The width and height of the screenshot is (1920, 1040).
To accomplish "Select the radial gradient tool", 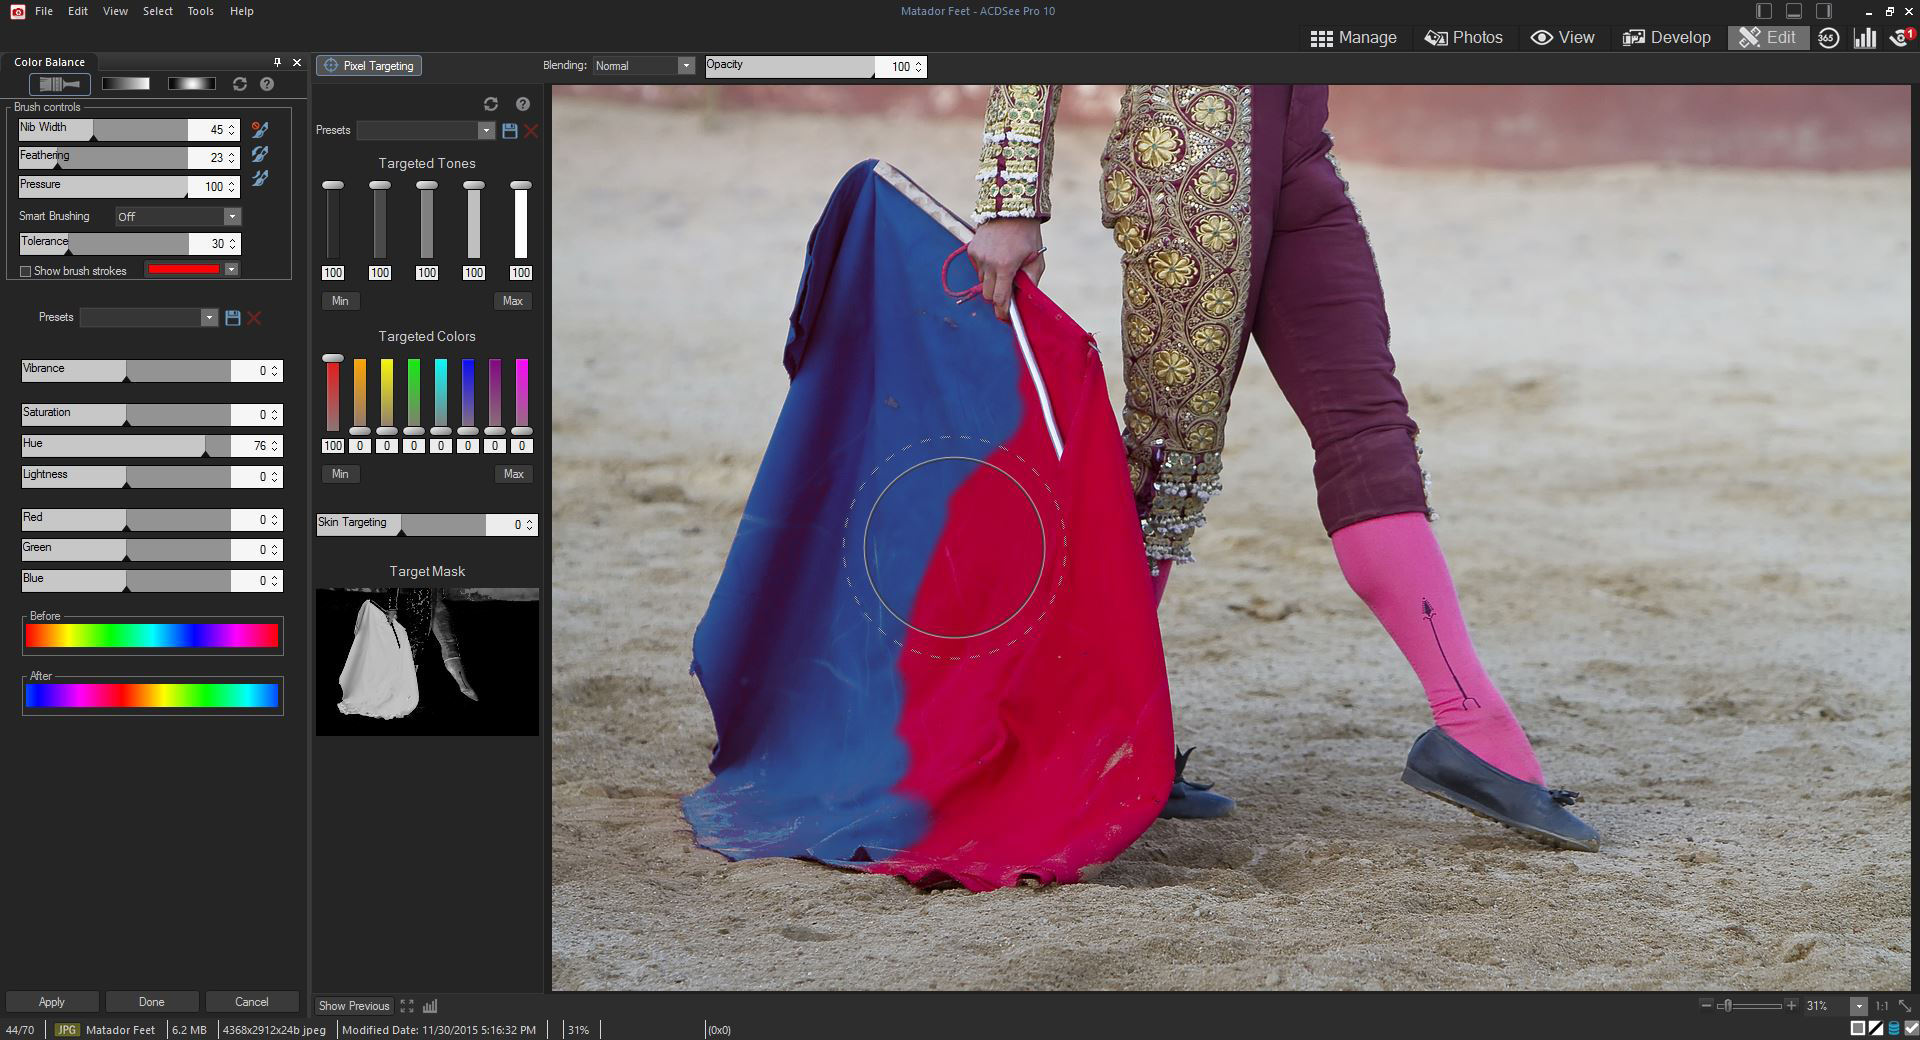I will pos(191,84).
